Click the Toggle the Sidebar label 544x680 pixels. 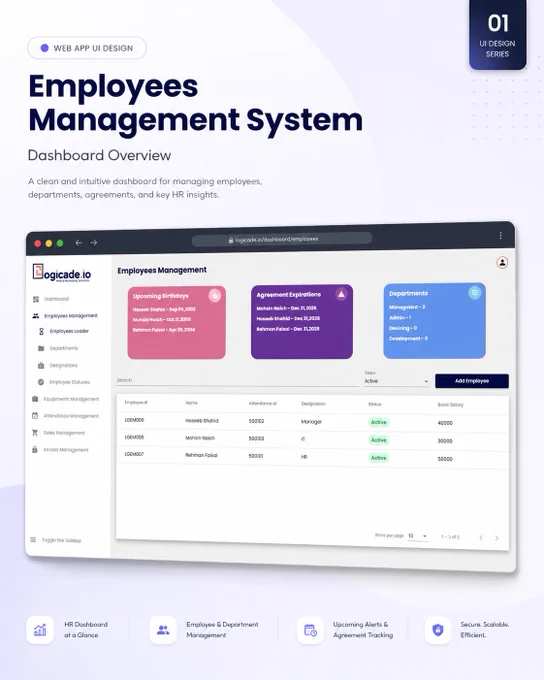click(x=62, y=540)
